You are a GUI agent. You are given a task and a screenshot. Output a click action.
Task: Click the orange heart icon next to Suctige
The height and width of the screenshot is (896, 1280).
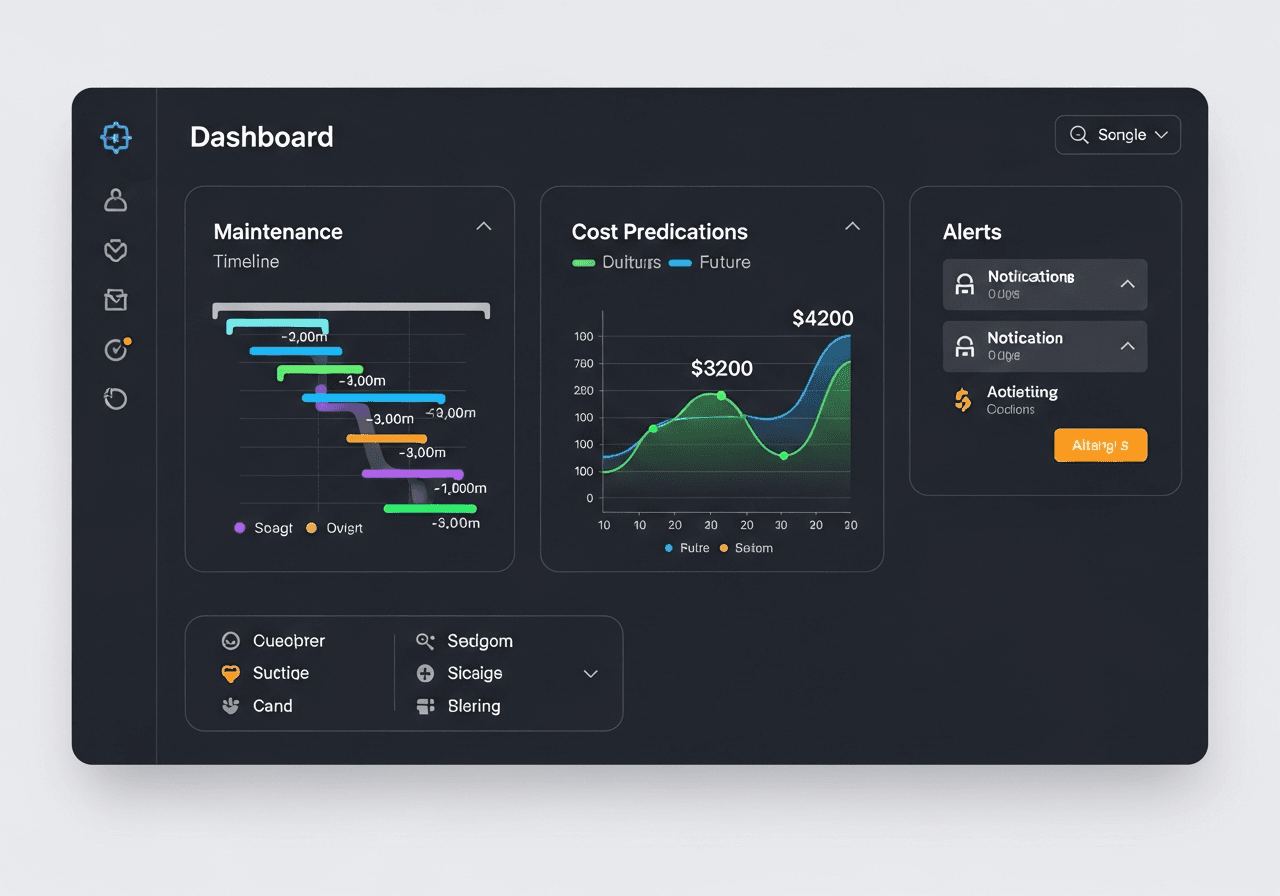click(x=231, y=673)
